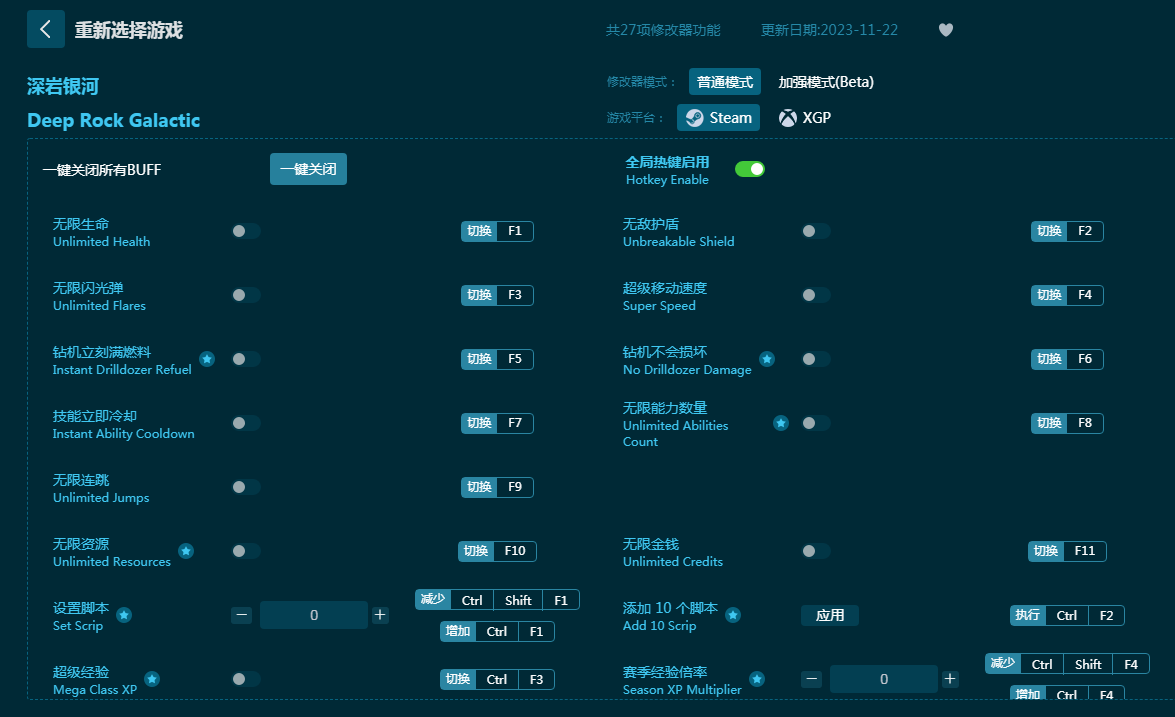Image resolution: width=1175 pixels, height=717 pixels.
Task: Select the XGP platform tab
Action: click(805, 118)
